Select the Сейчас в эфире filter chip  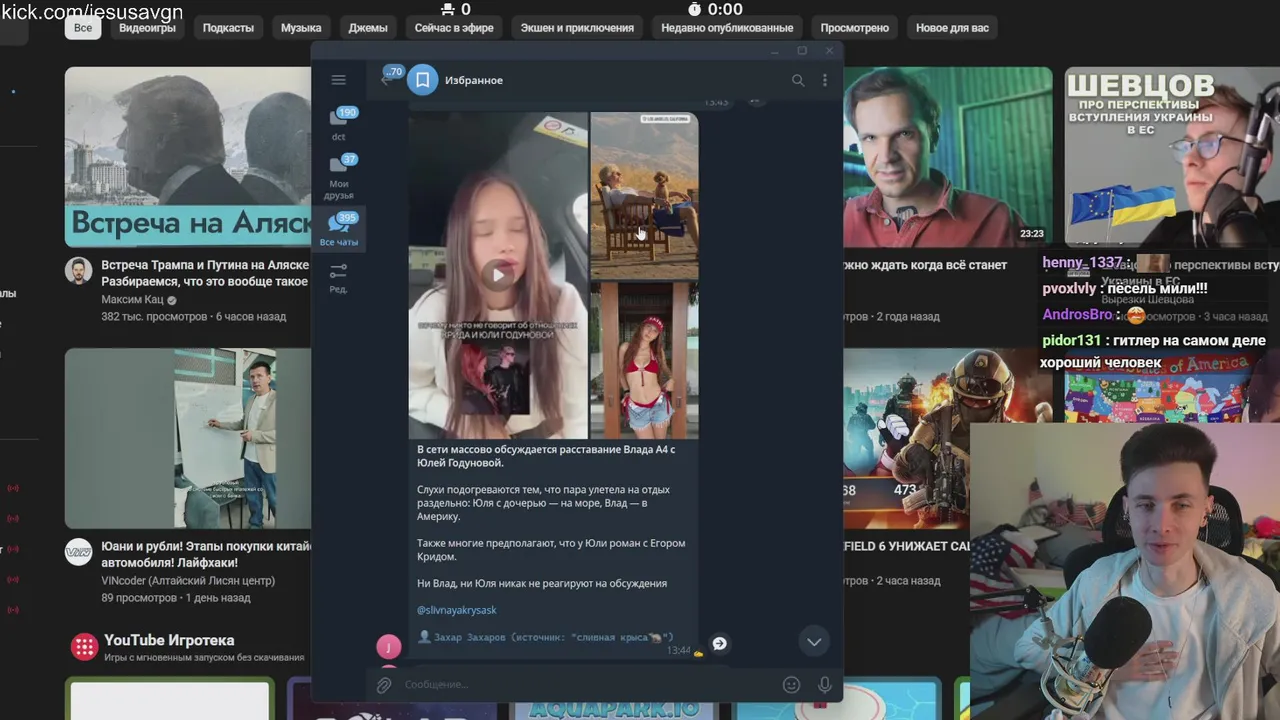[x=454, y=28]
